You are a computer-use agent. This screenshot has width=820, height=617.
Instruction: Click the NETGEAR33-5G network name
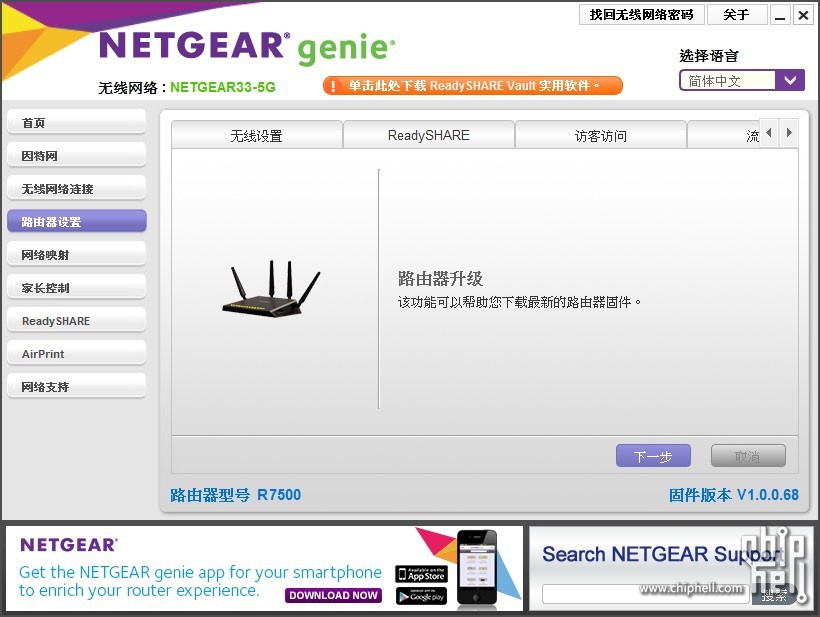click(223, 87)
